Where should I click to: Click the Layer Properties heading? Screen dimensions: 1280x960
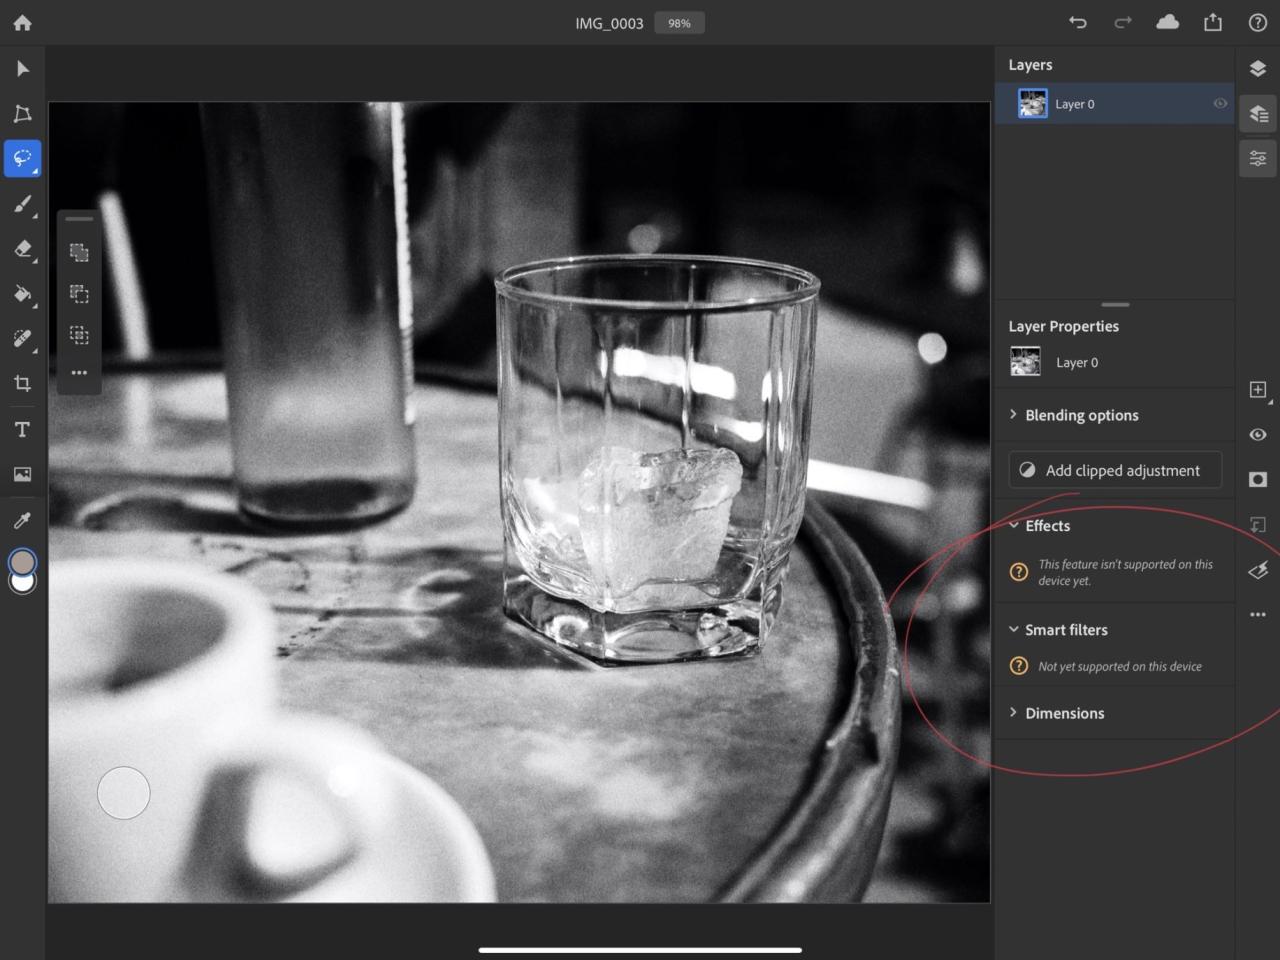1063,326
